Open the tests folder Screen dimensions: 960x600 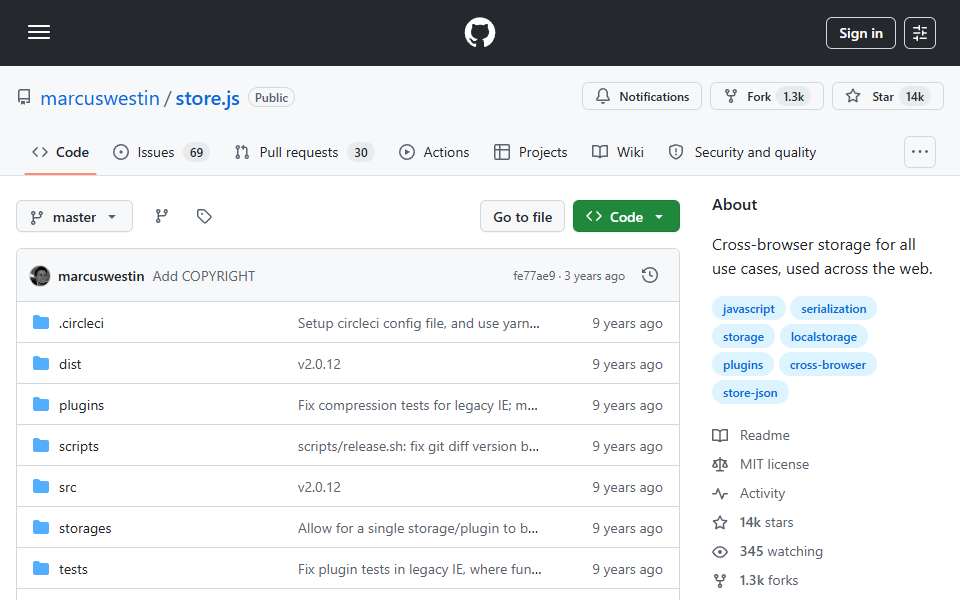click(x=73, y=569)
